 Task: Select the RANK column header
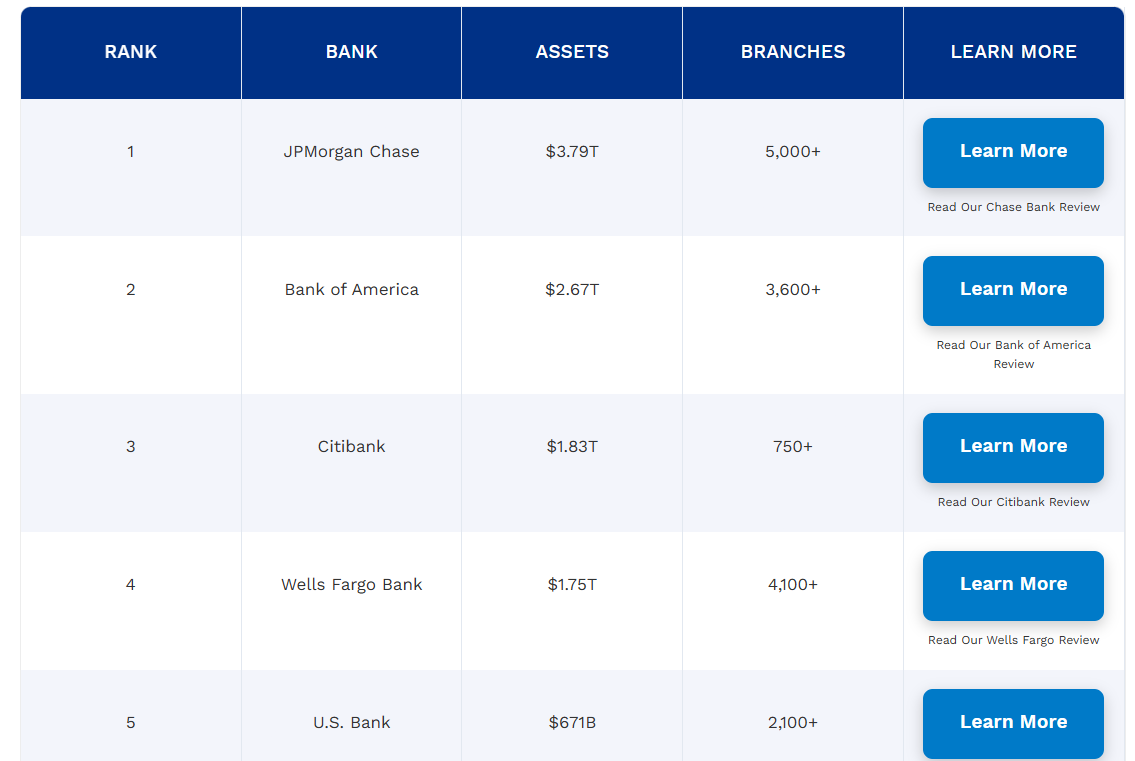point(130,51)
